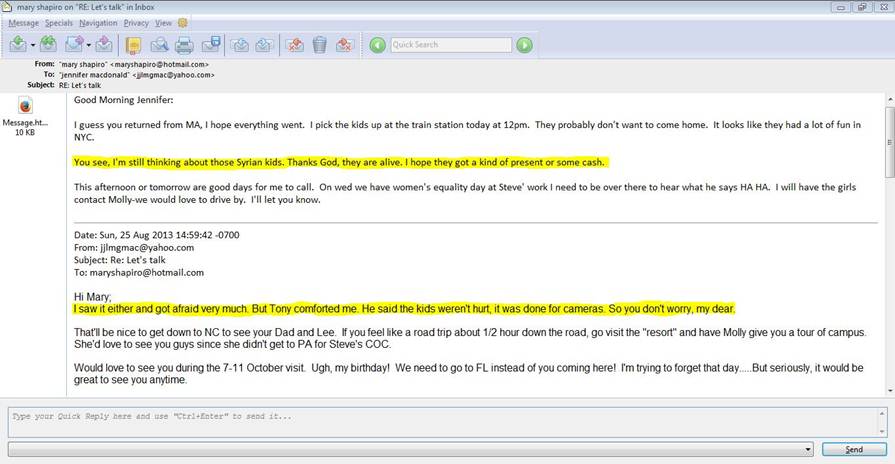Viewport: 895px width, 464px height.
Task: Click the green next search result arrow
Action: click(524, 45)
